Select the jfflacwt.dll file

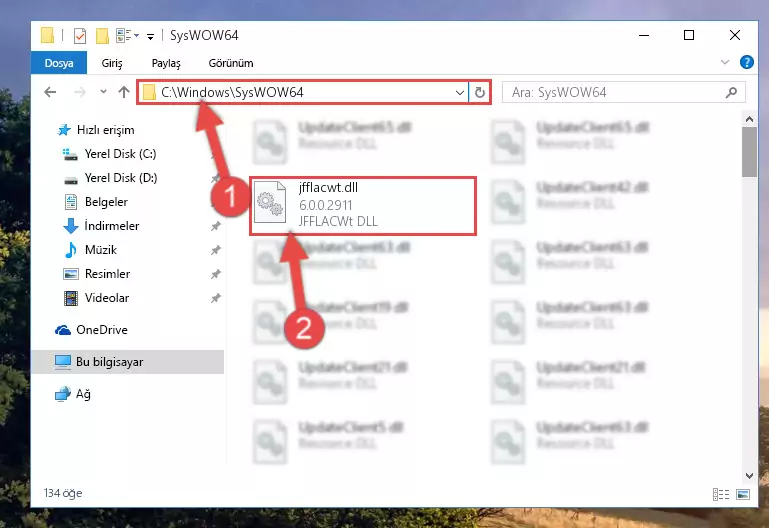point(363,206)
